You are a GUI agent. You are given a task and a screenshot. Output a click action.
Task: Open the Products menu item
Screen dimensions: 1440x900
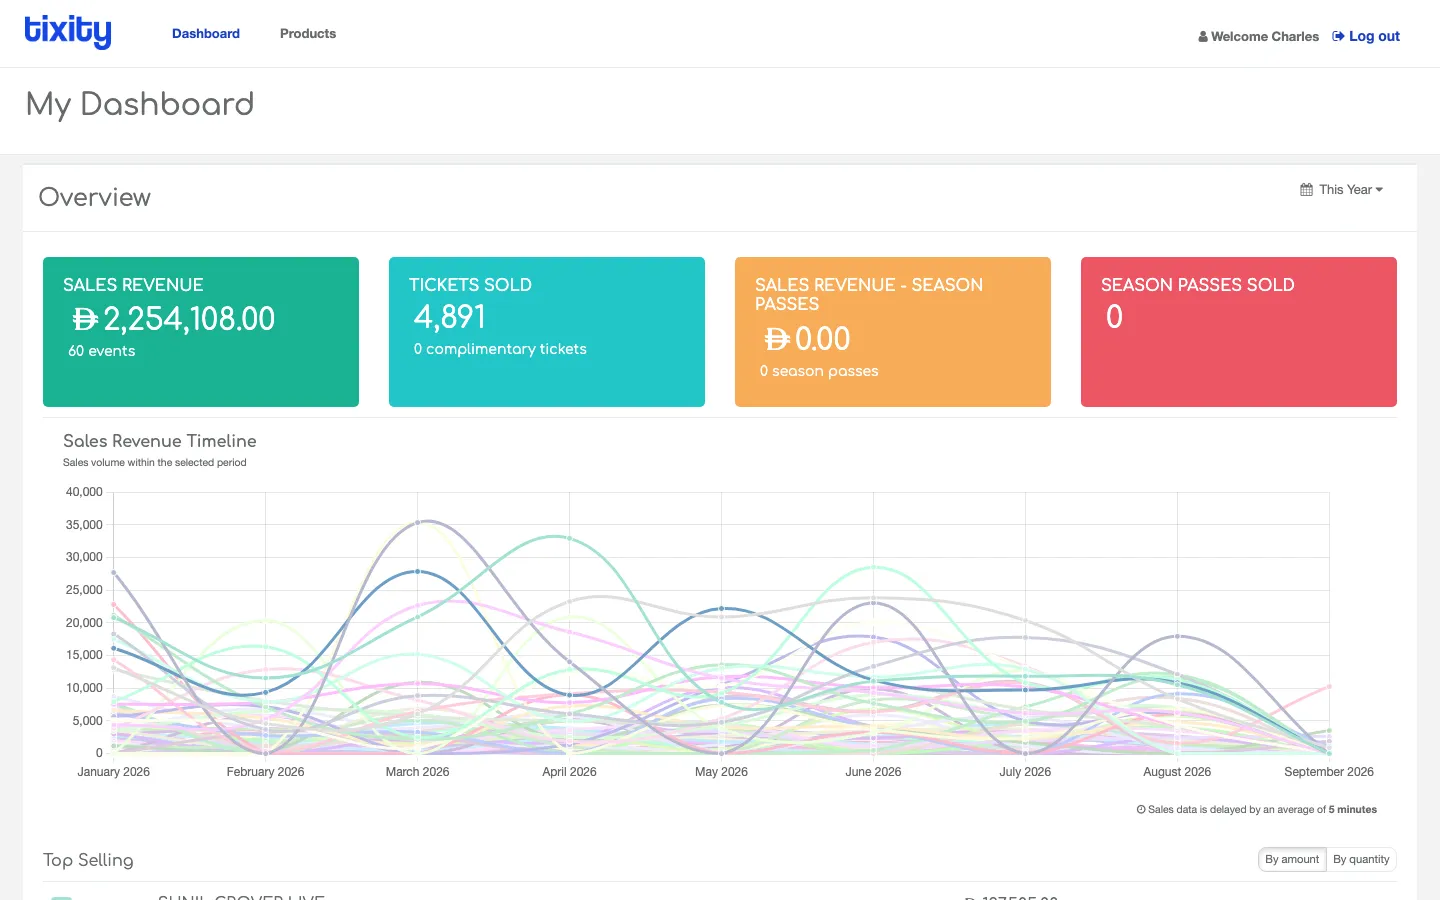click(x=308, y=34)
